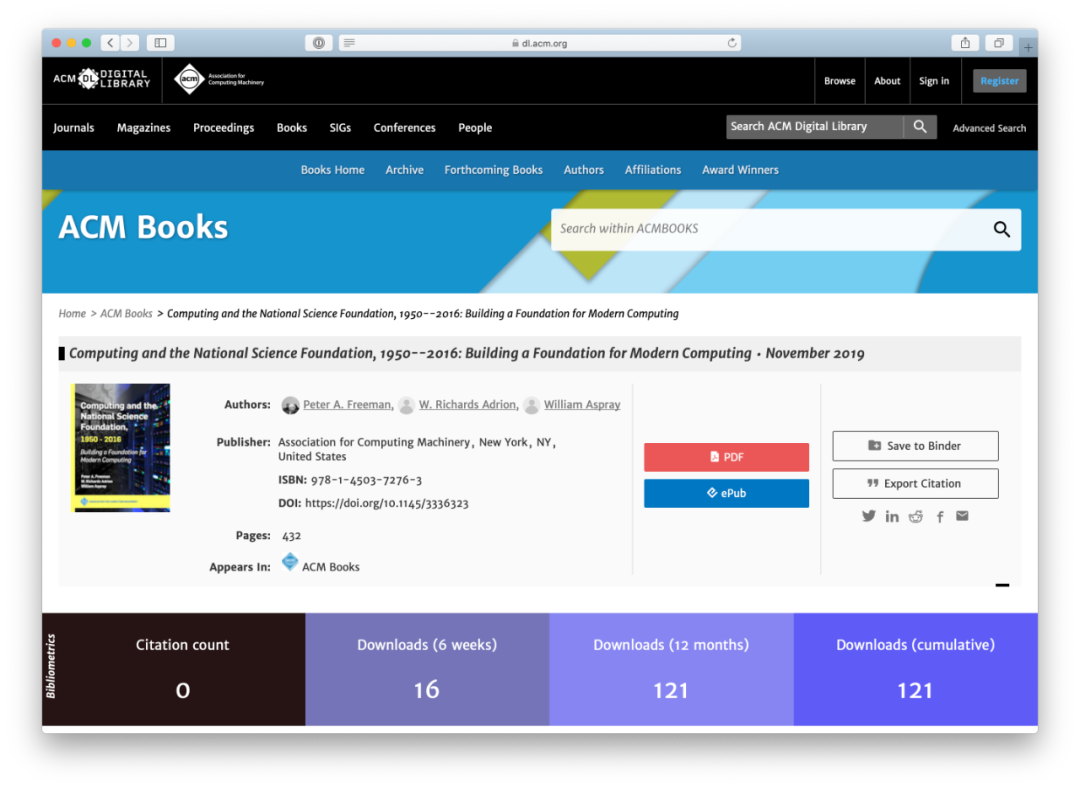Viewport: 1080px width, 789px height.
Task: Open Reader view in the address bar
Action: pyautogui.click(x=349, y=43)
